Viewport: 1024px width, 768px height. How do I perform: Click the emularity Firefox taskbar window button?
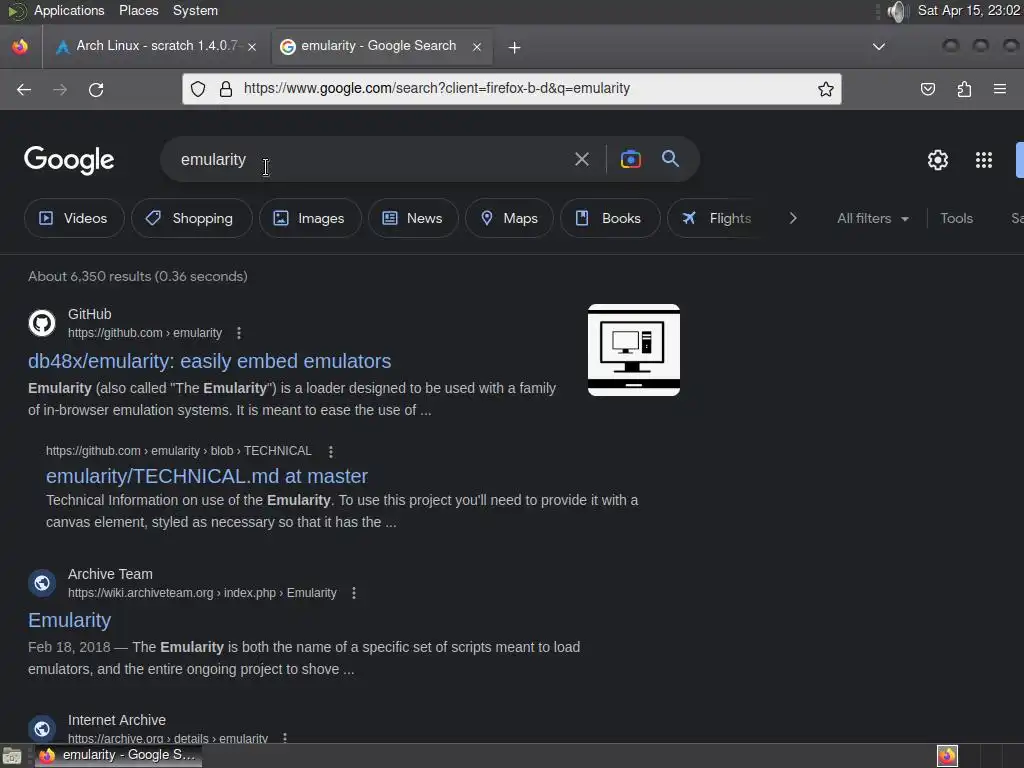118,756
